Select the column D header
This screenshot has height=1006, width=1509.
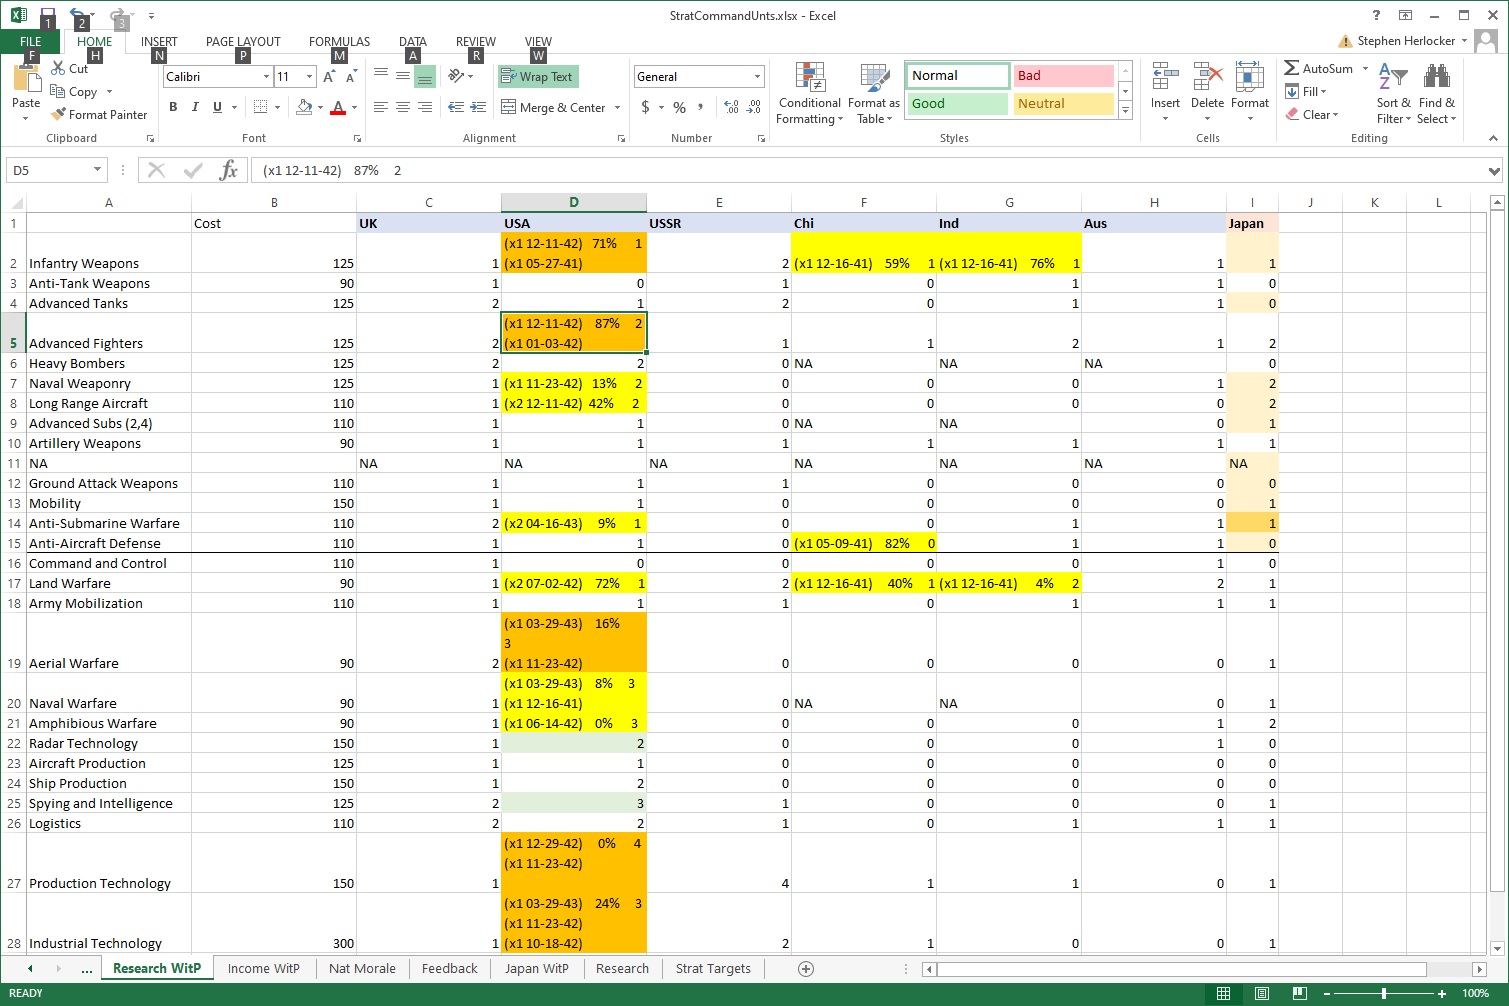pos(574,202)
